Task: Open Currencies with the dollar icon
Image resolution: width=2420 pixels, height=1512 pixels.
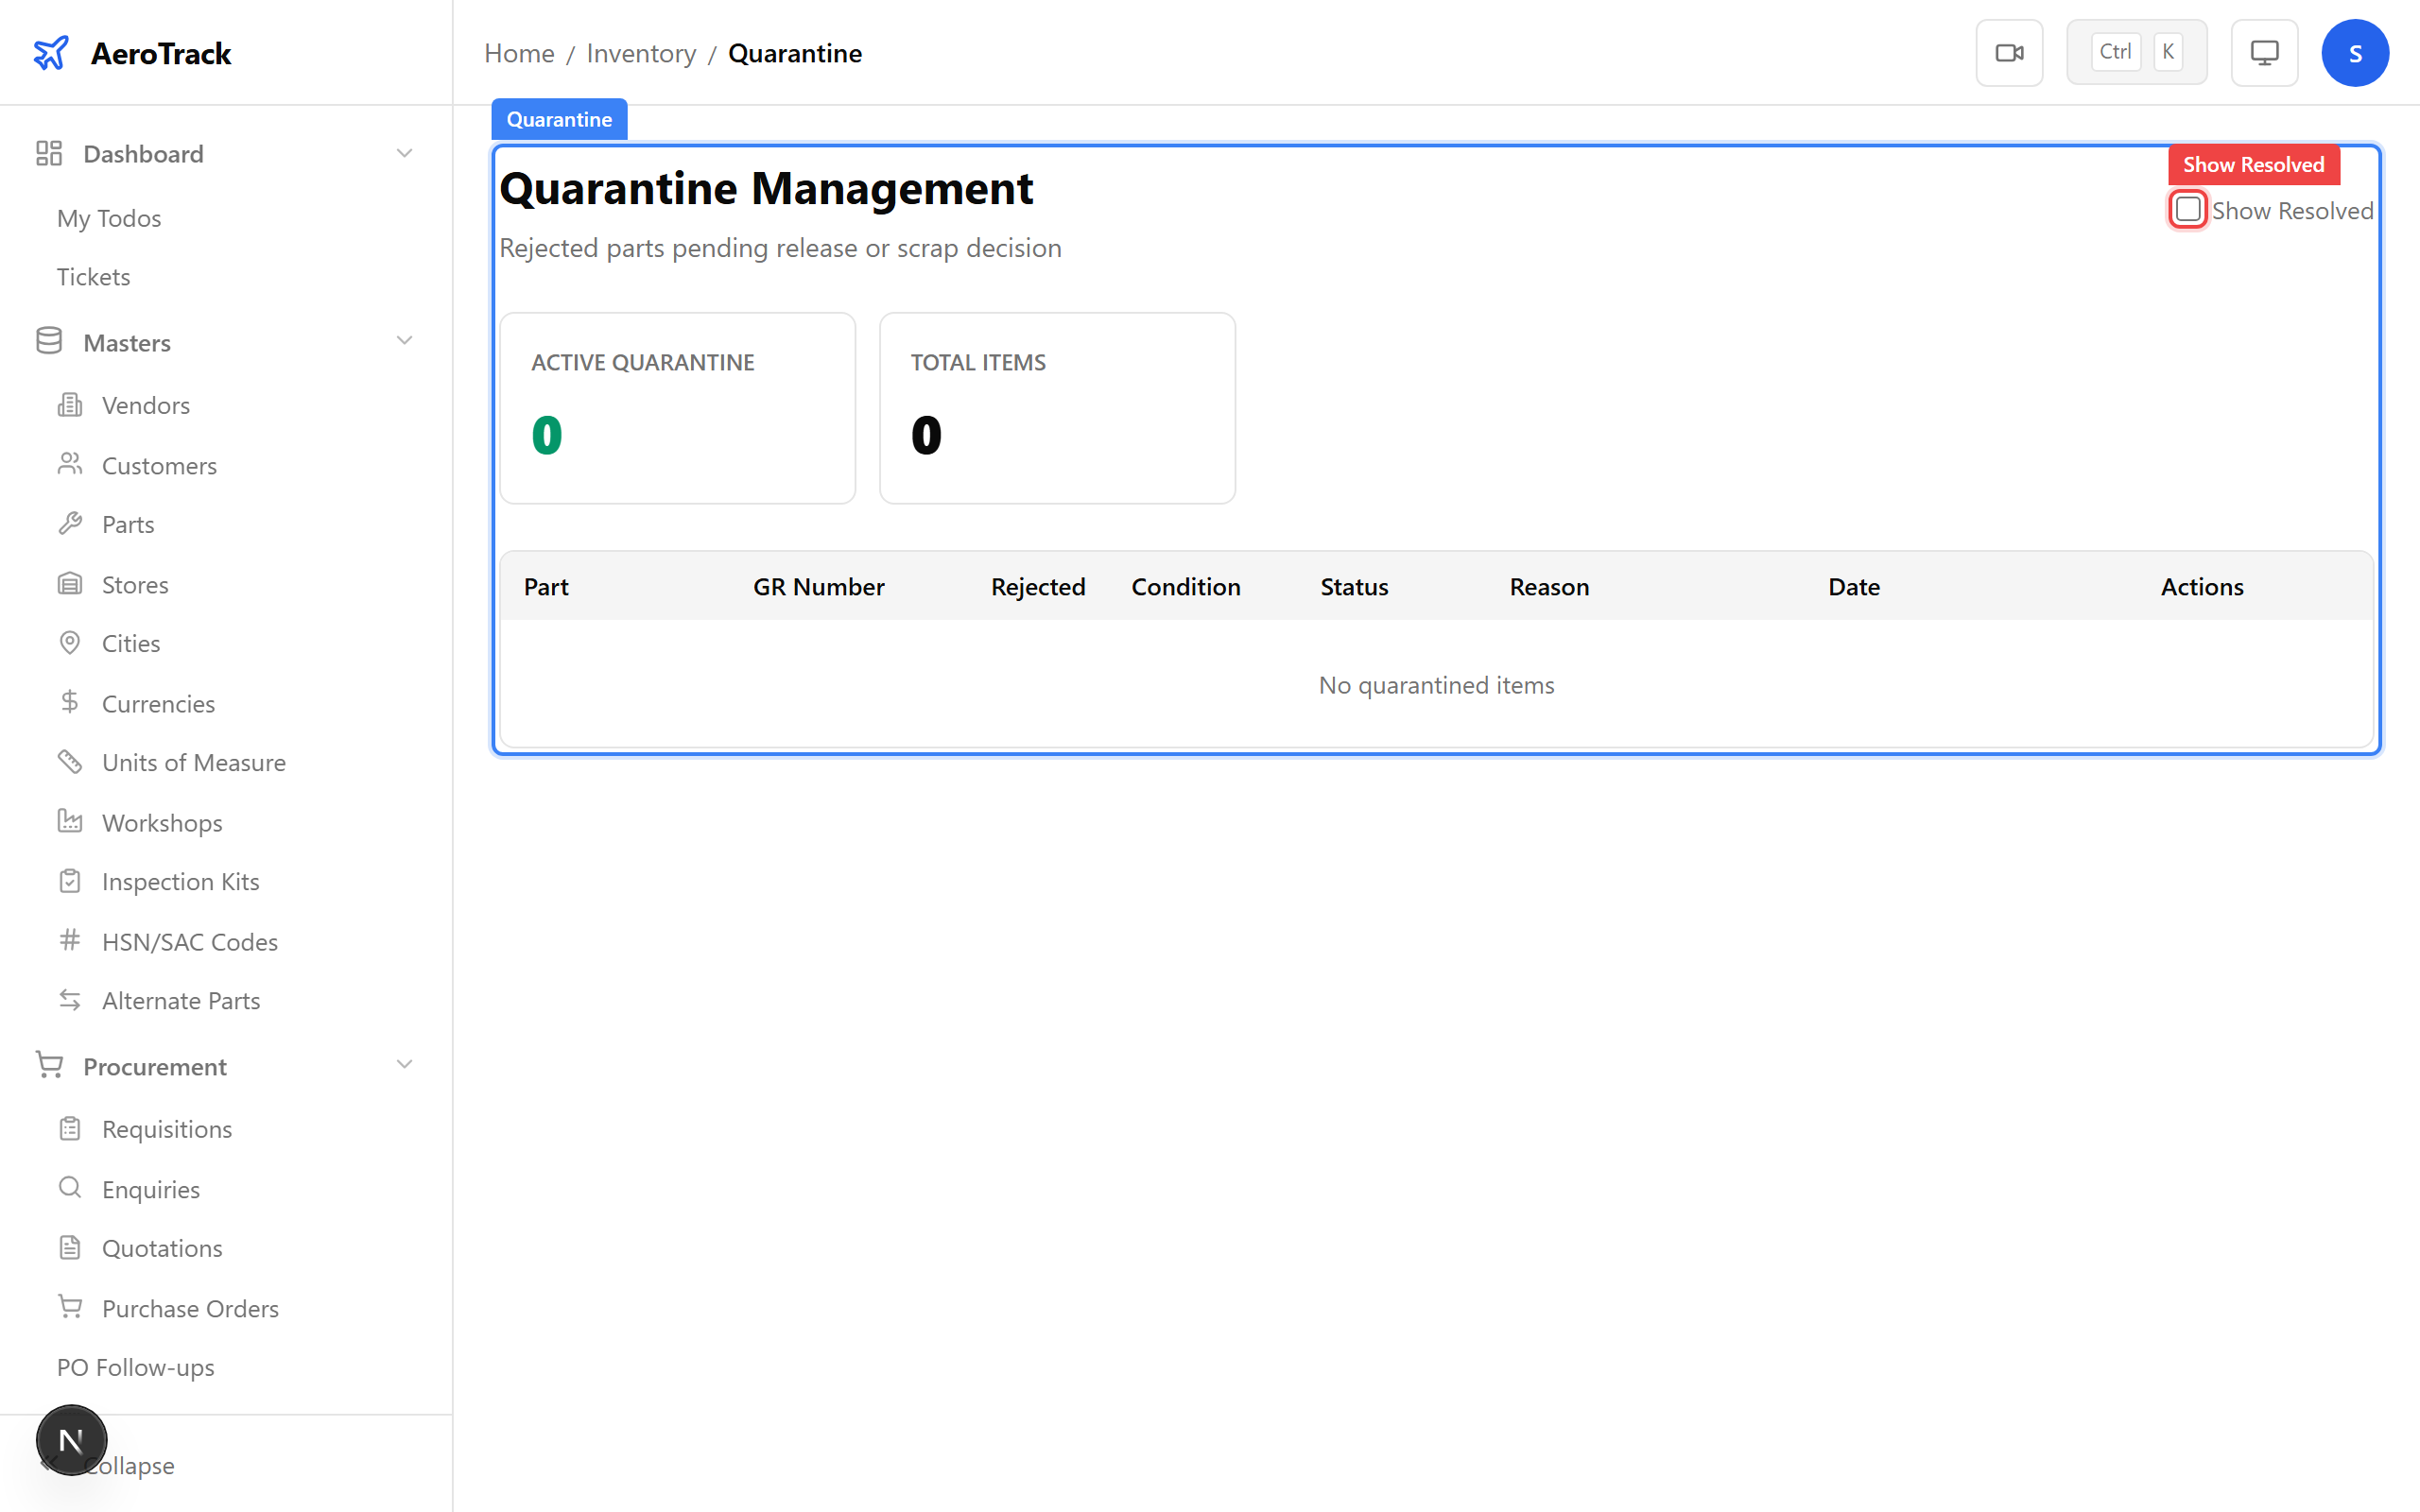Action: click(70, 703)
